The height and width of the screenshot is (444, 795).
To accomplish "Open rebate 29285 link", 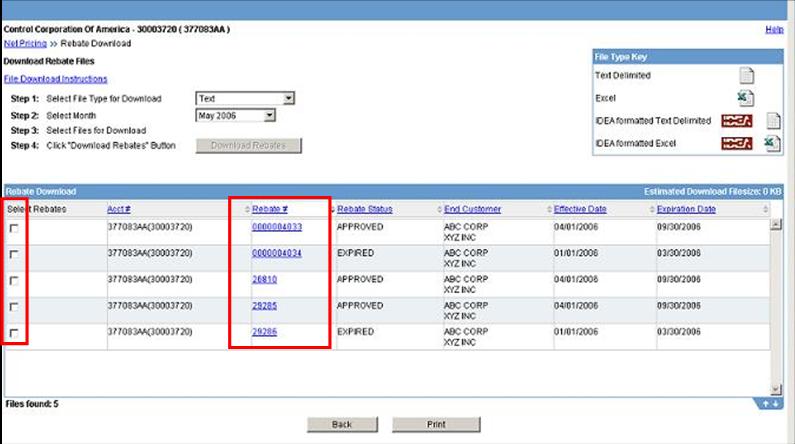I will [265, 306].
